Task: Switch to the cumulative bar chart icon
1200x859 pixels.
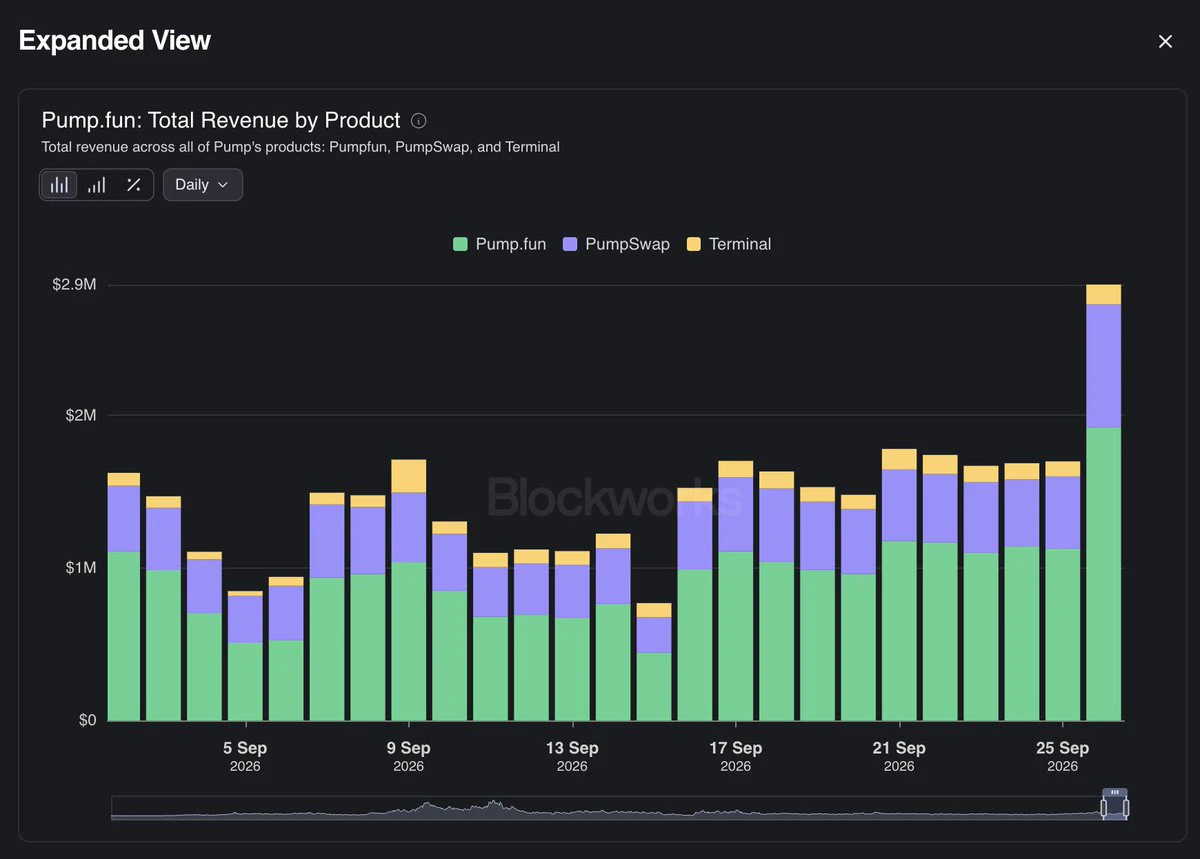Action: (96, 185)
